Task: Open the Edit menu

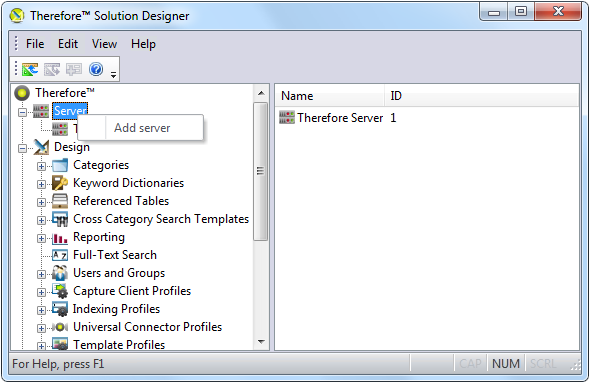Action: (68, 44)
